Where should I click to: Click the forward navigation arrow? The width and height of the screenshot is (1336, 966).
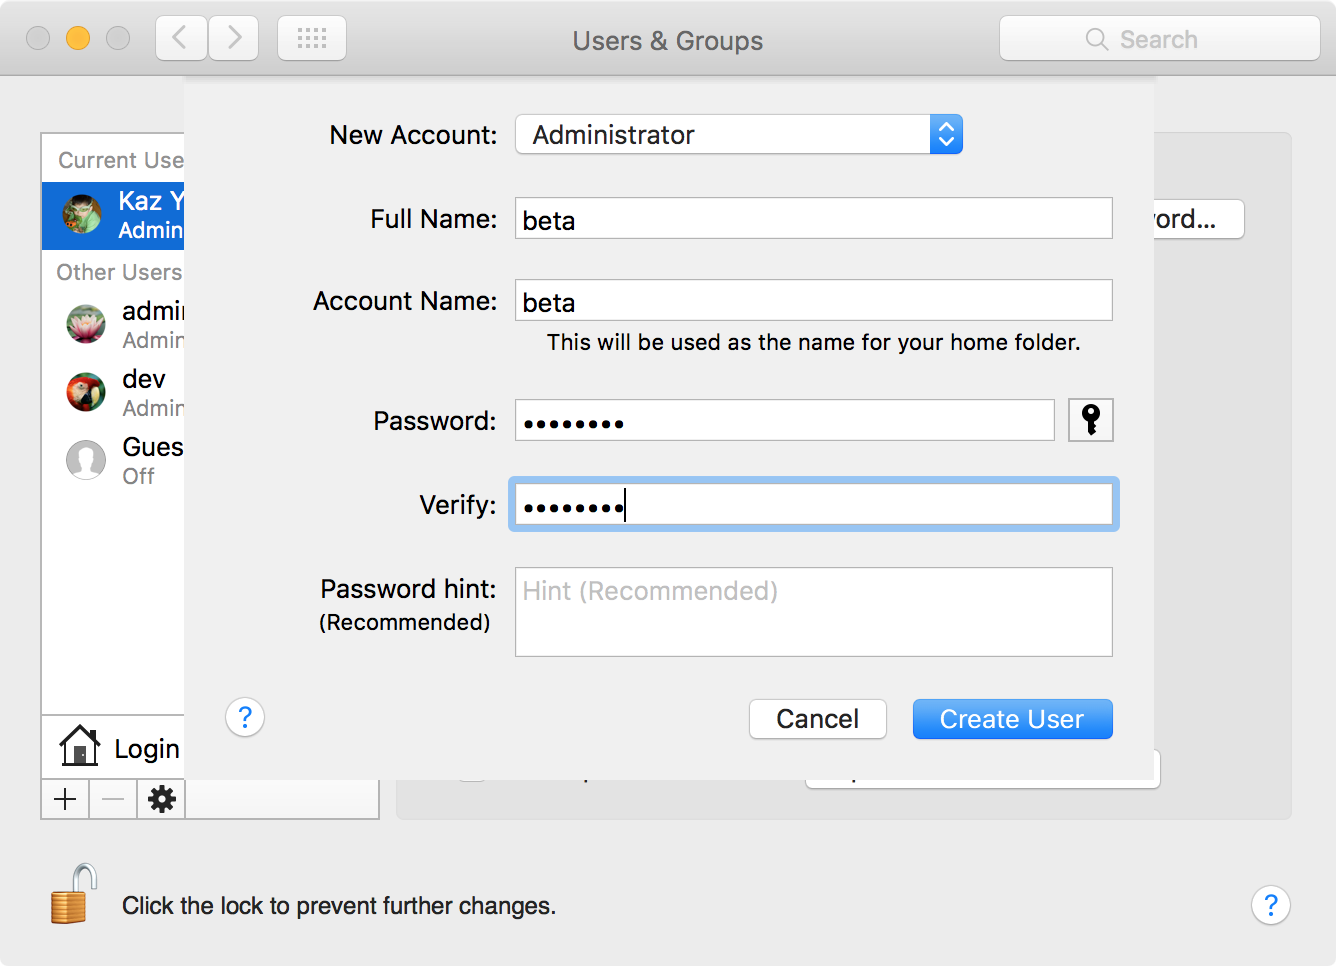click(233, 37)
